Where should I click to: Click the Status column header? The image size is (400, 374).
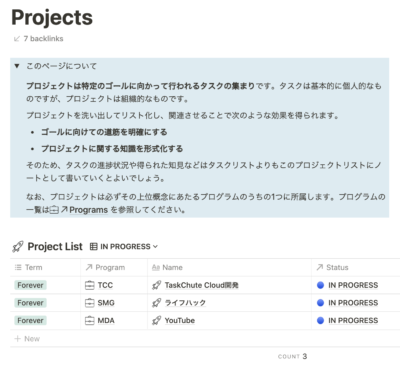click(356, 267)
